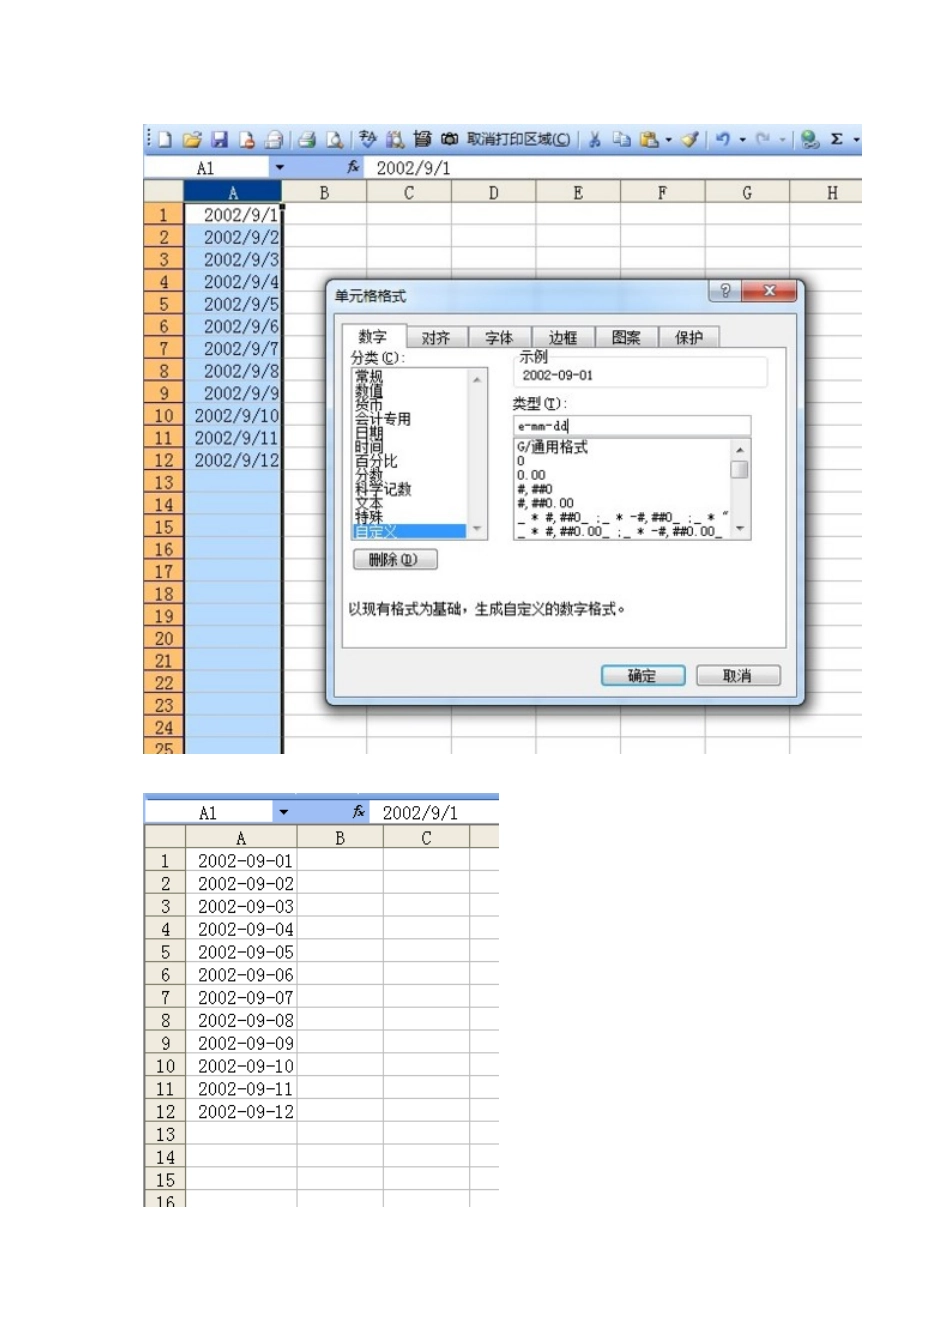
Task: Click the Name Box A1 in upper sheet
Action: [x=207, y=168]
